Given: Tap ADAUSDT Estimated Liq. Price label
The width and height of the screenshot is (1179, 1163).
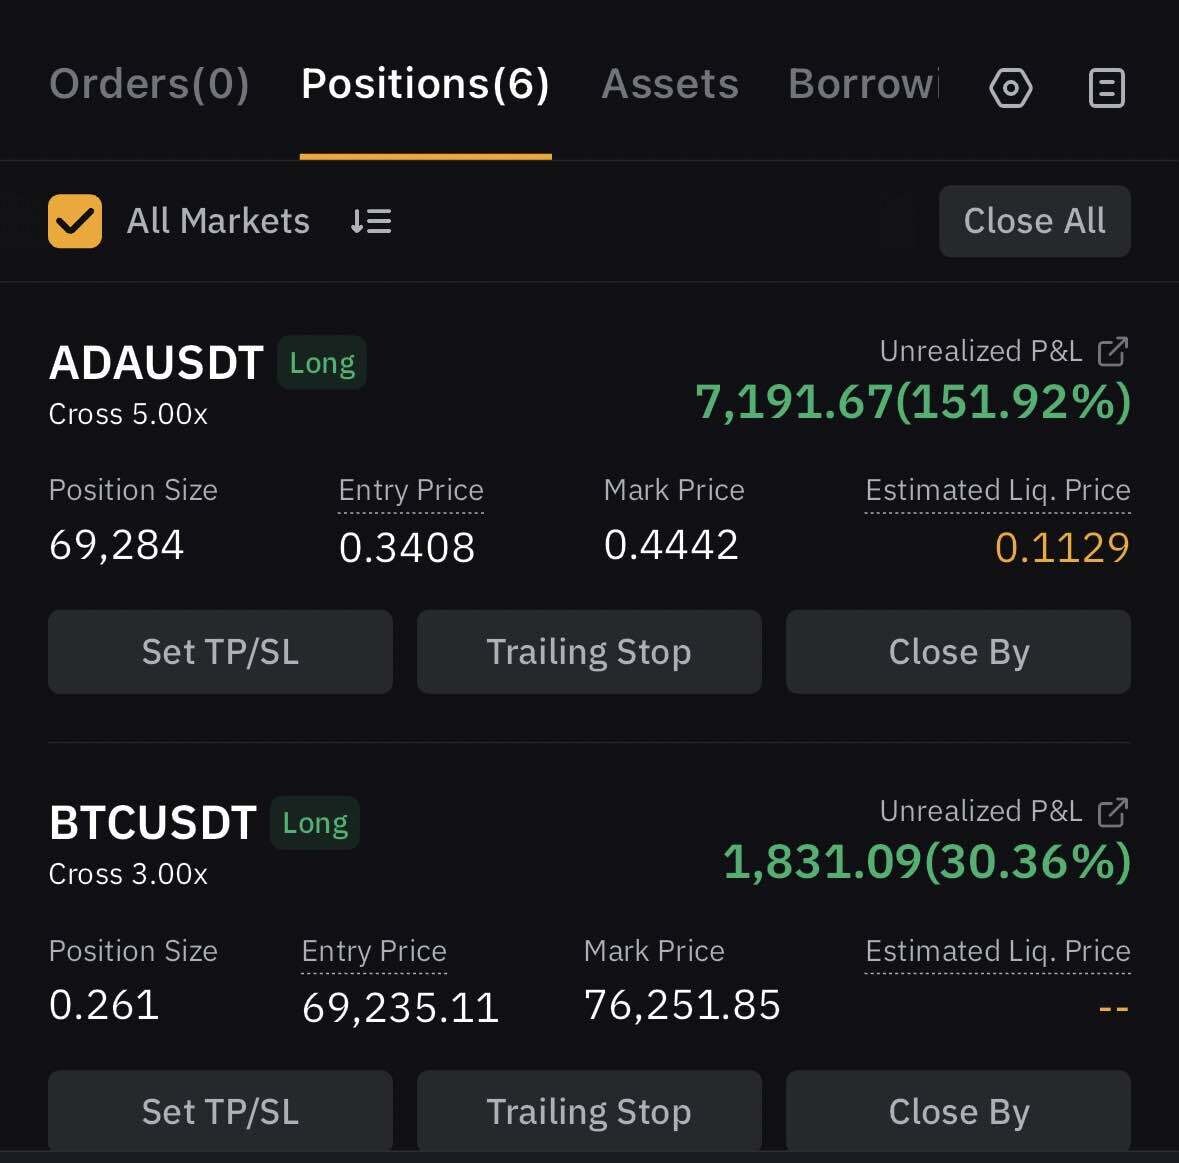Looking at the screenshot, I should pyautogui.click(x=997, y=490).
